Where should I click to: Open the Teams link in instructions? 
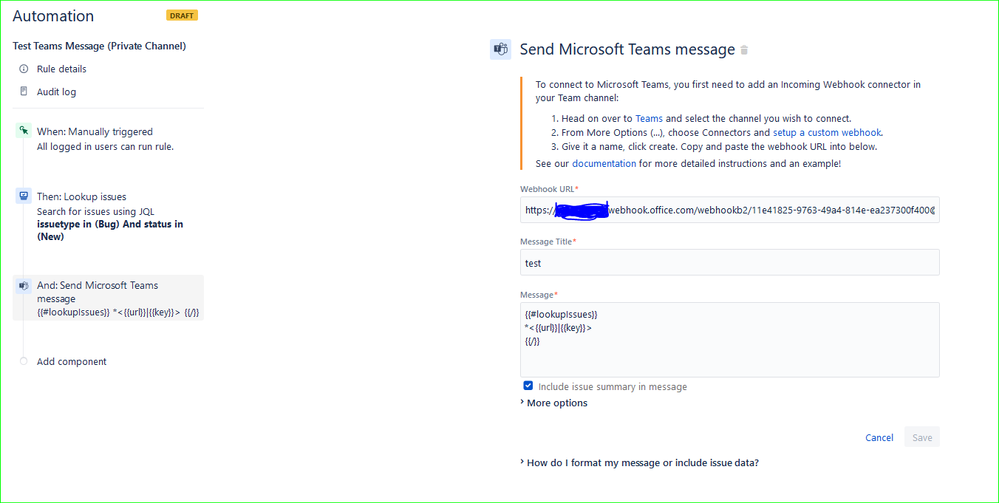point(649,119)
